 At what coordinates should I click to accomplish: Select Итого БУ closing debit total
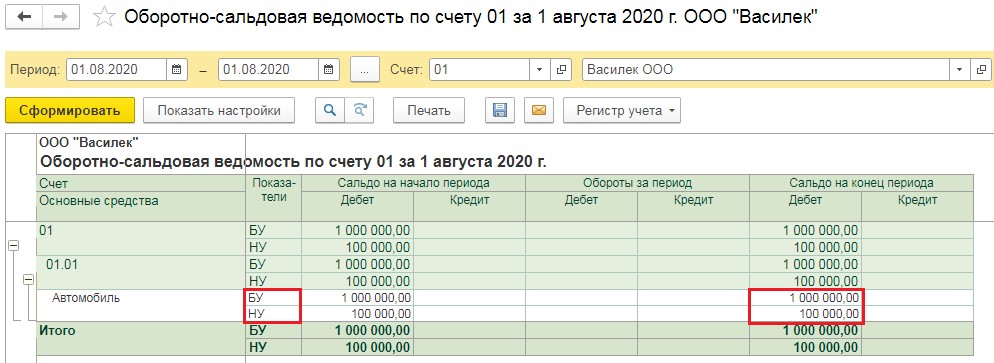pos(806,330)
